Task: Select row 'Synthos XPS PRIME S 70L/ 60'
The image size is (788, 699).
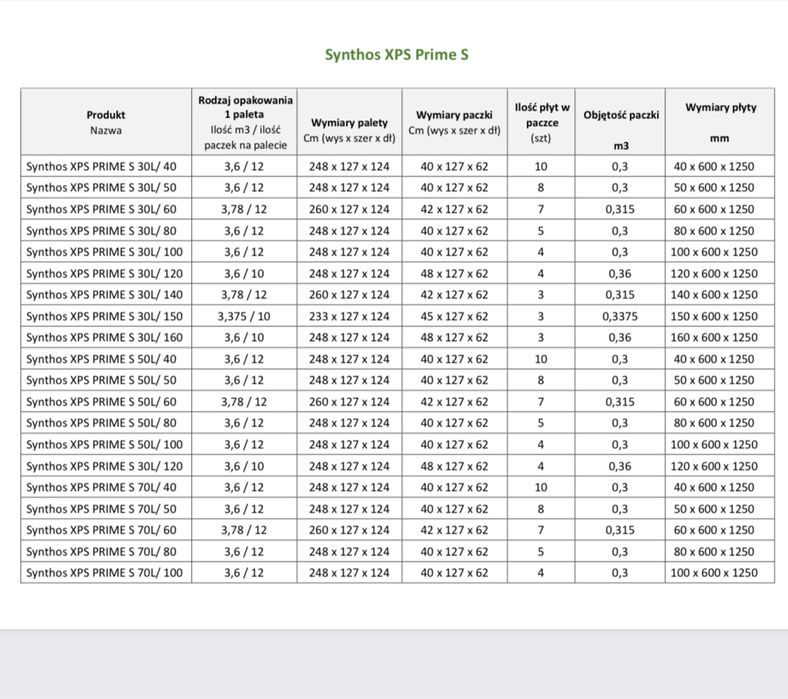Action: click(398, 530)
